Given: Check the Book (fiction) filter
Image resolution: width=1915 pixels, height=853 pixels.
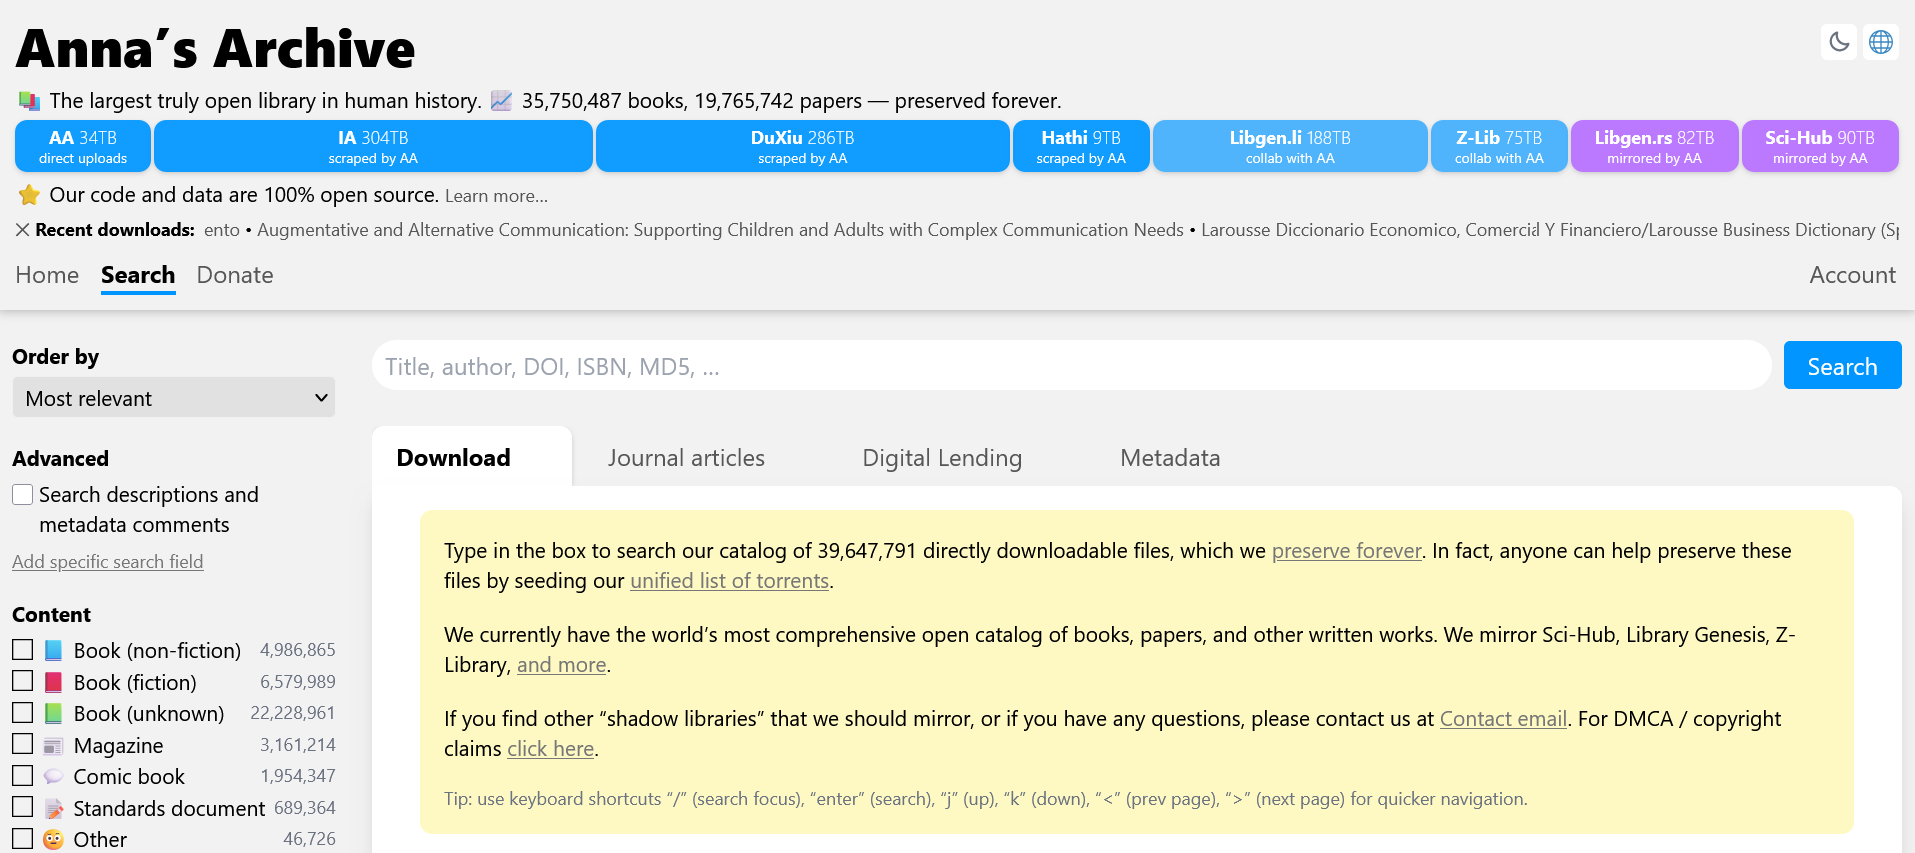Looking at the screenshot, I should (x=23, y=681).
